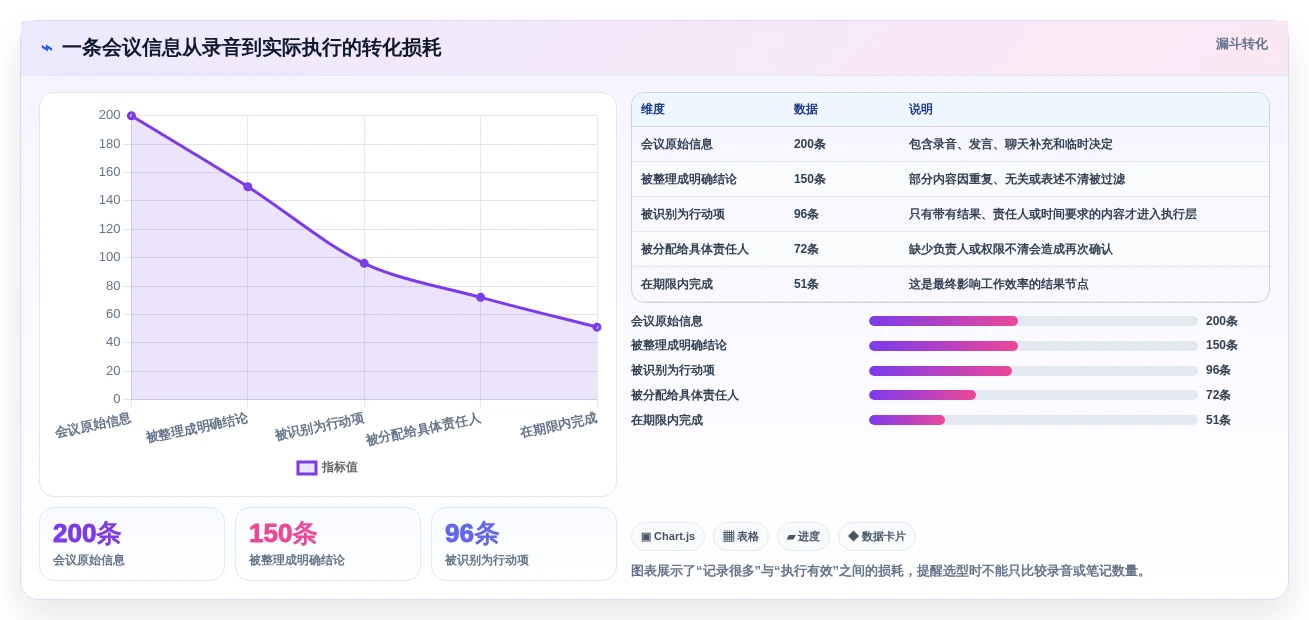Click description 包含录音、发言、聊天补充和临时决定
Screen dimensions: 1309x620
(x=1010, y=145)
